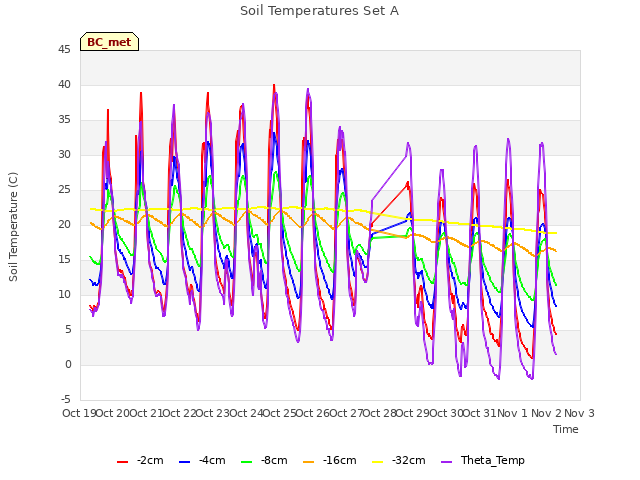This screenshot has height=480, width=640.
Task: Click the green -8cm legend color marker
Action: 247,462
